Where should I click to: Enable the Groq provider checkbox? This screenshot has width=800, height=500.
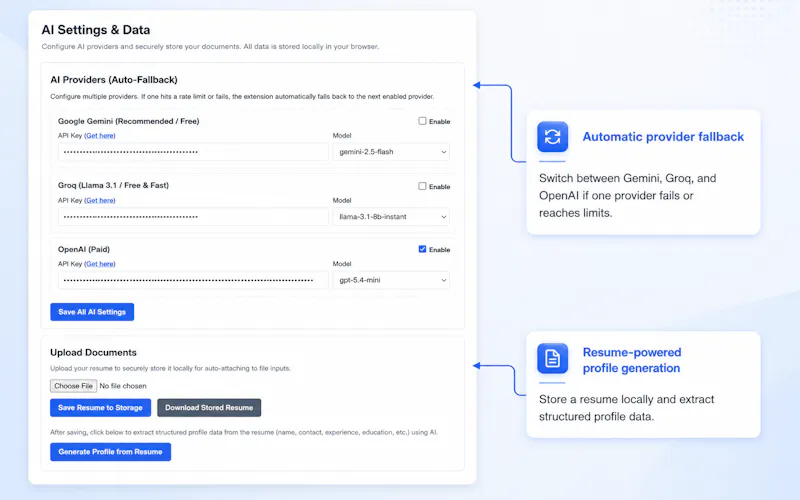coord(422,186)
